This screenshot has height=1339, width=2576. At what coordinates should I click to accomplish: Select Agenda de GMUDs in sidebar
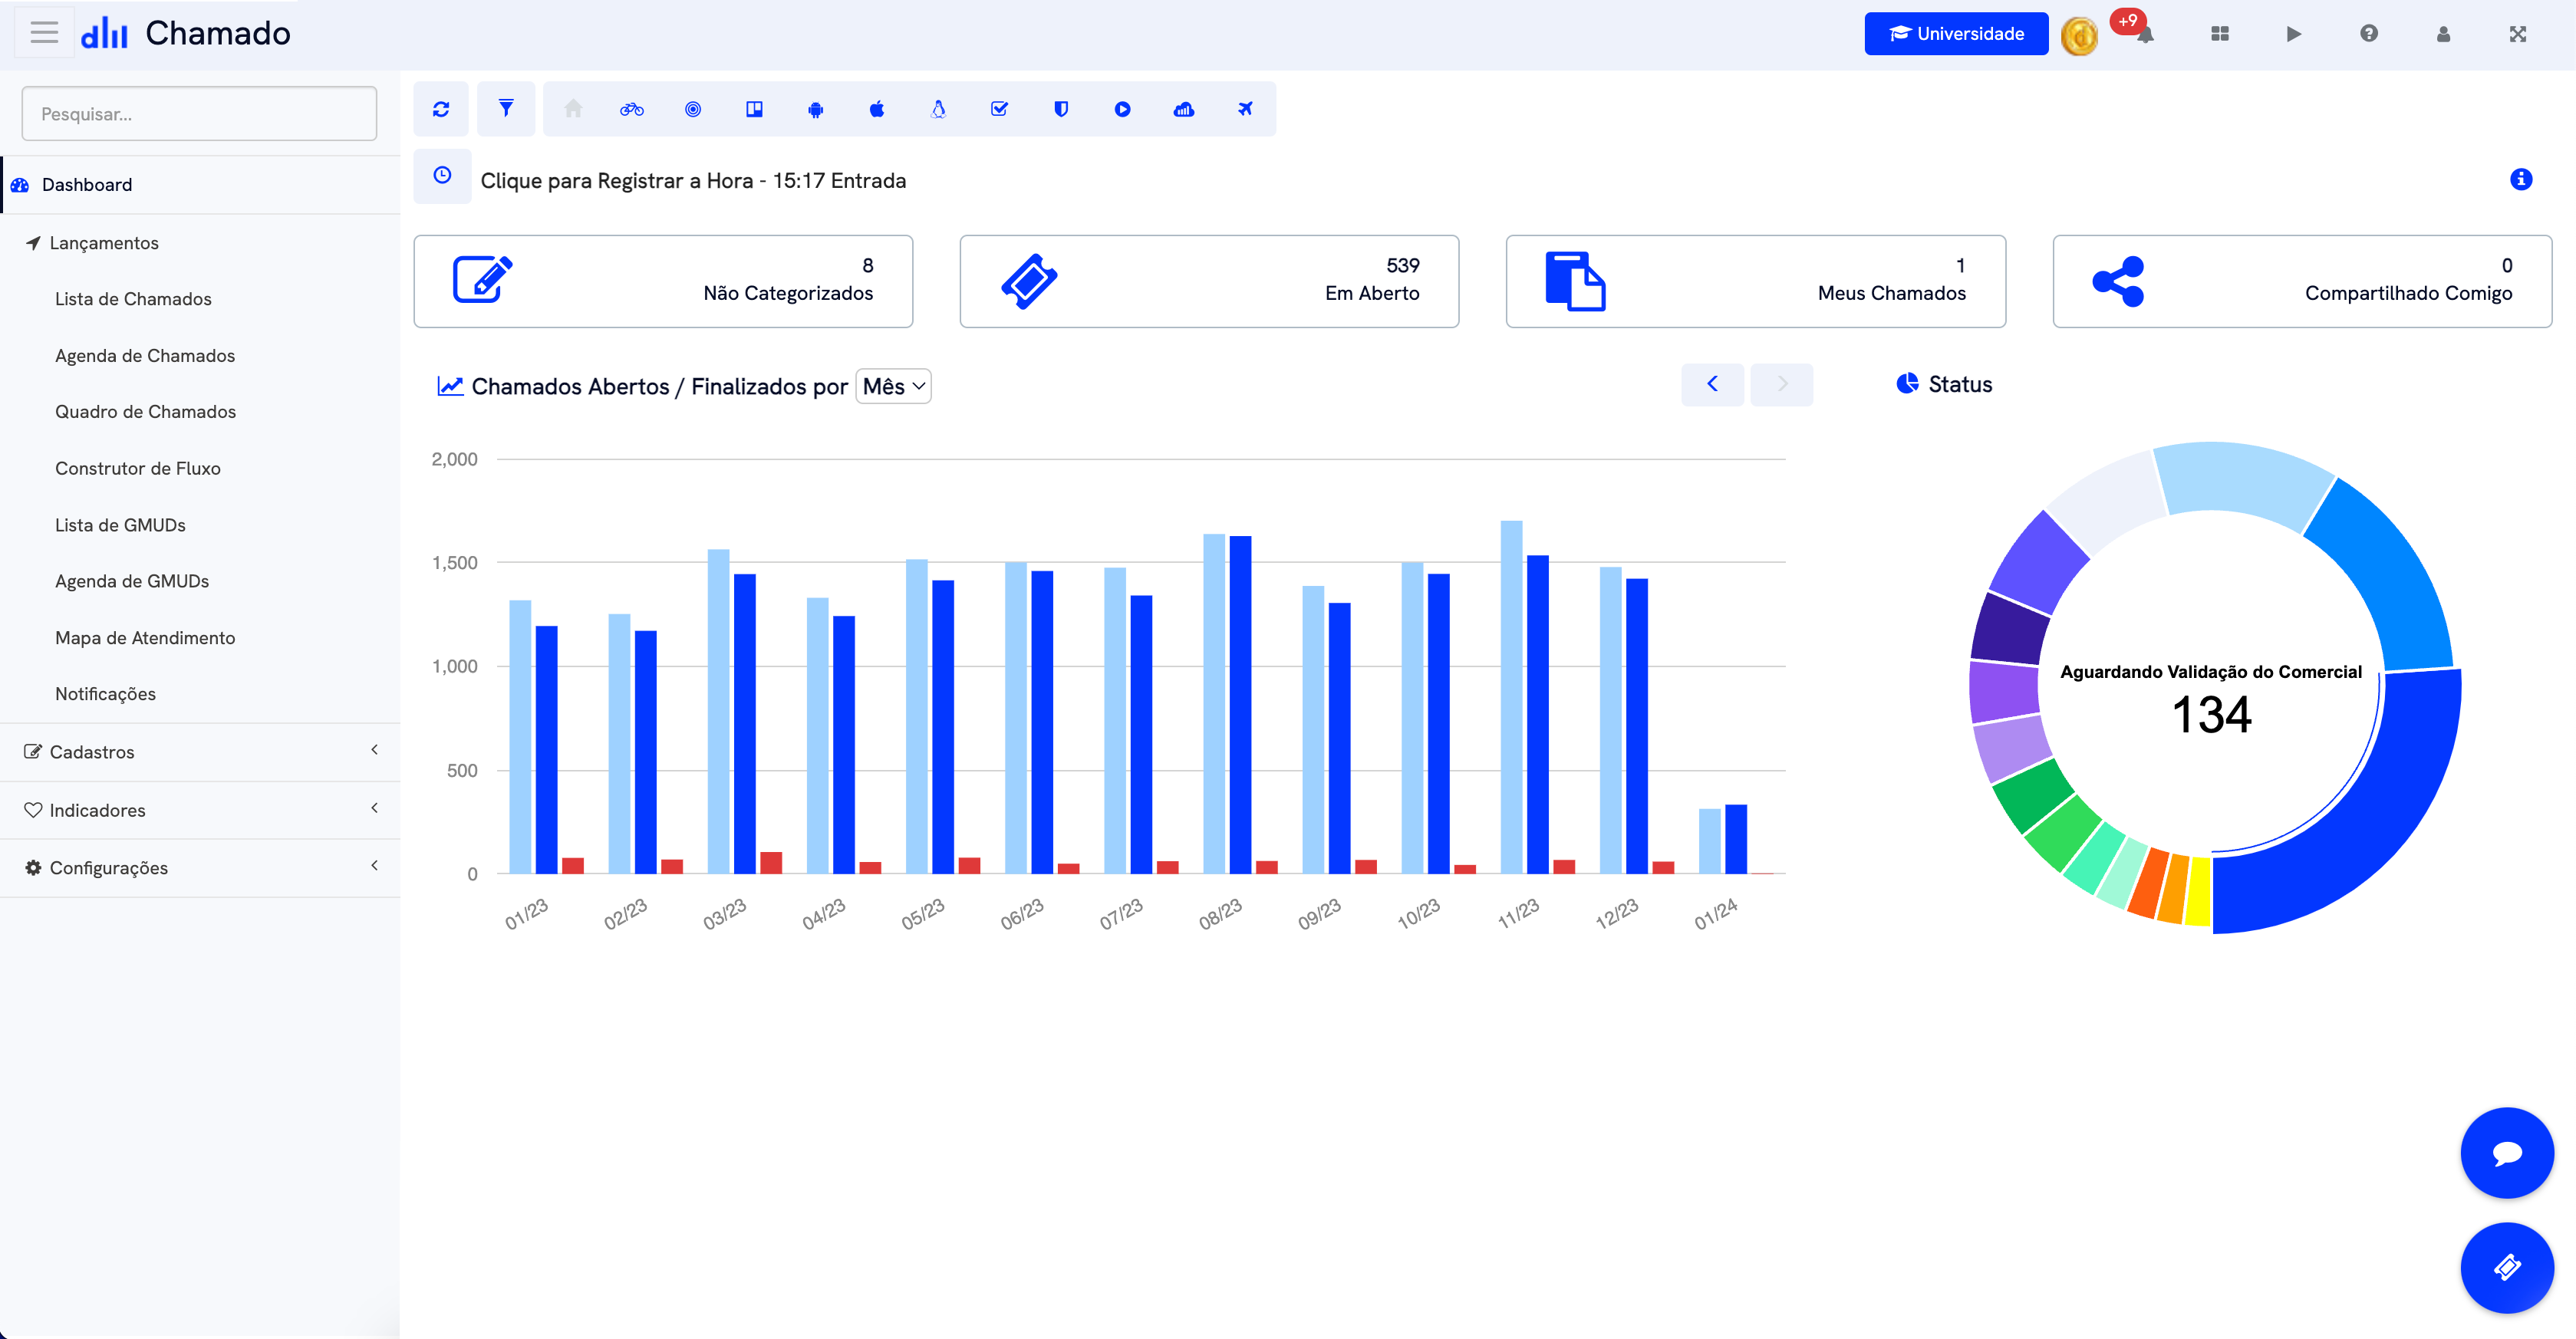[x=131, y=580]
